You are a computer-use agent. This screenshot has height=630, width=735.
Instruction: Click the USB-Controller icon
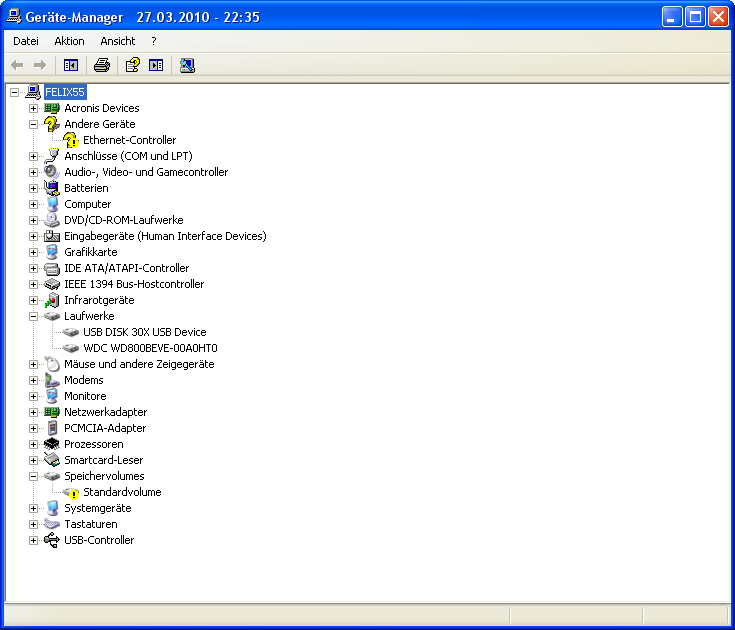pyautogui.click(x=52, y=540)
